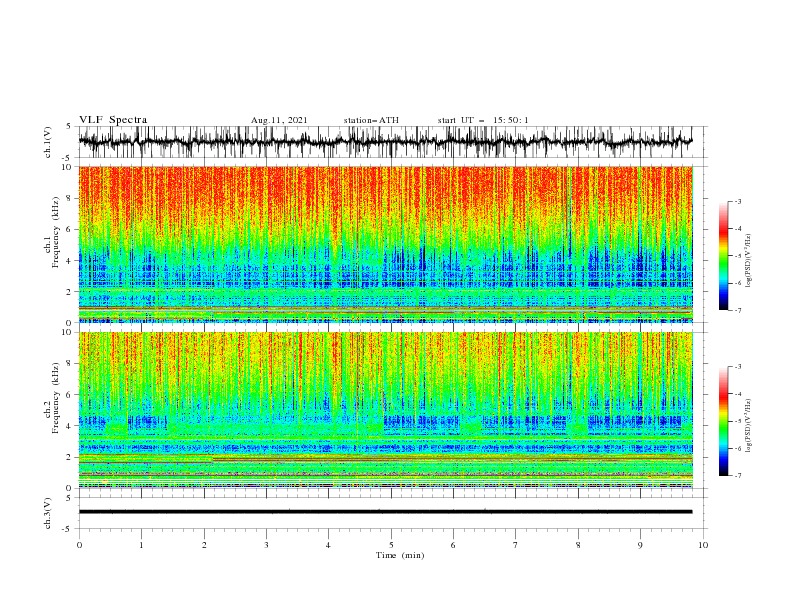Click the "-7" tick on ch.2 color bar
The image size is (792, 612).
coord(737,476)
